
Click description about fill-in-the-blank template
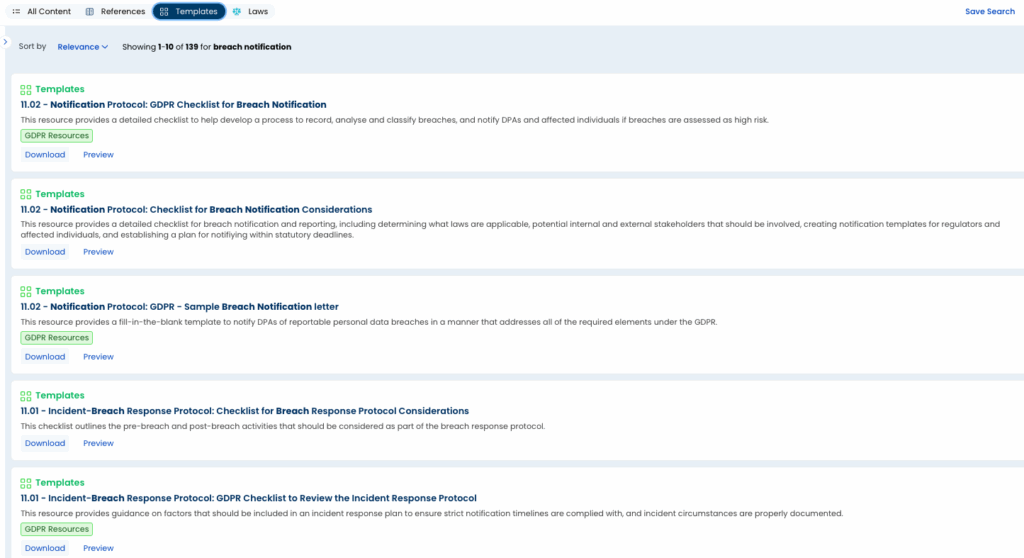[x=368, y=322]
